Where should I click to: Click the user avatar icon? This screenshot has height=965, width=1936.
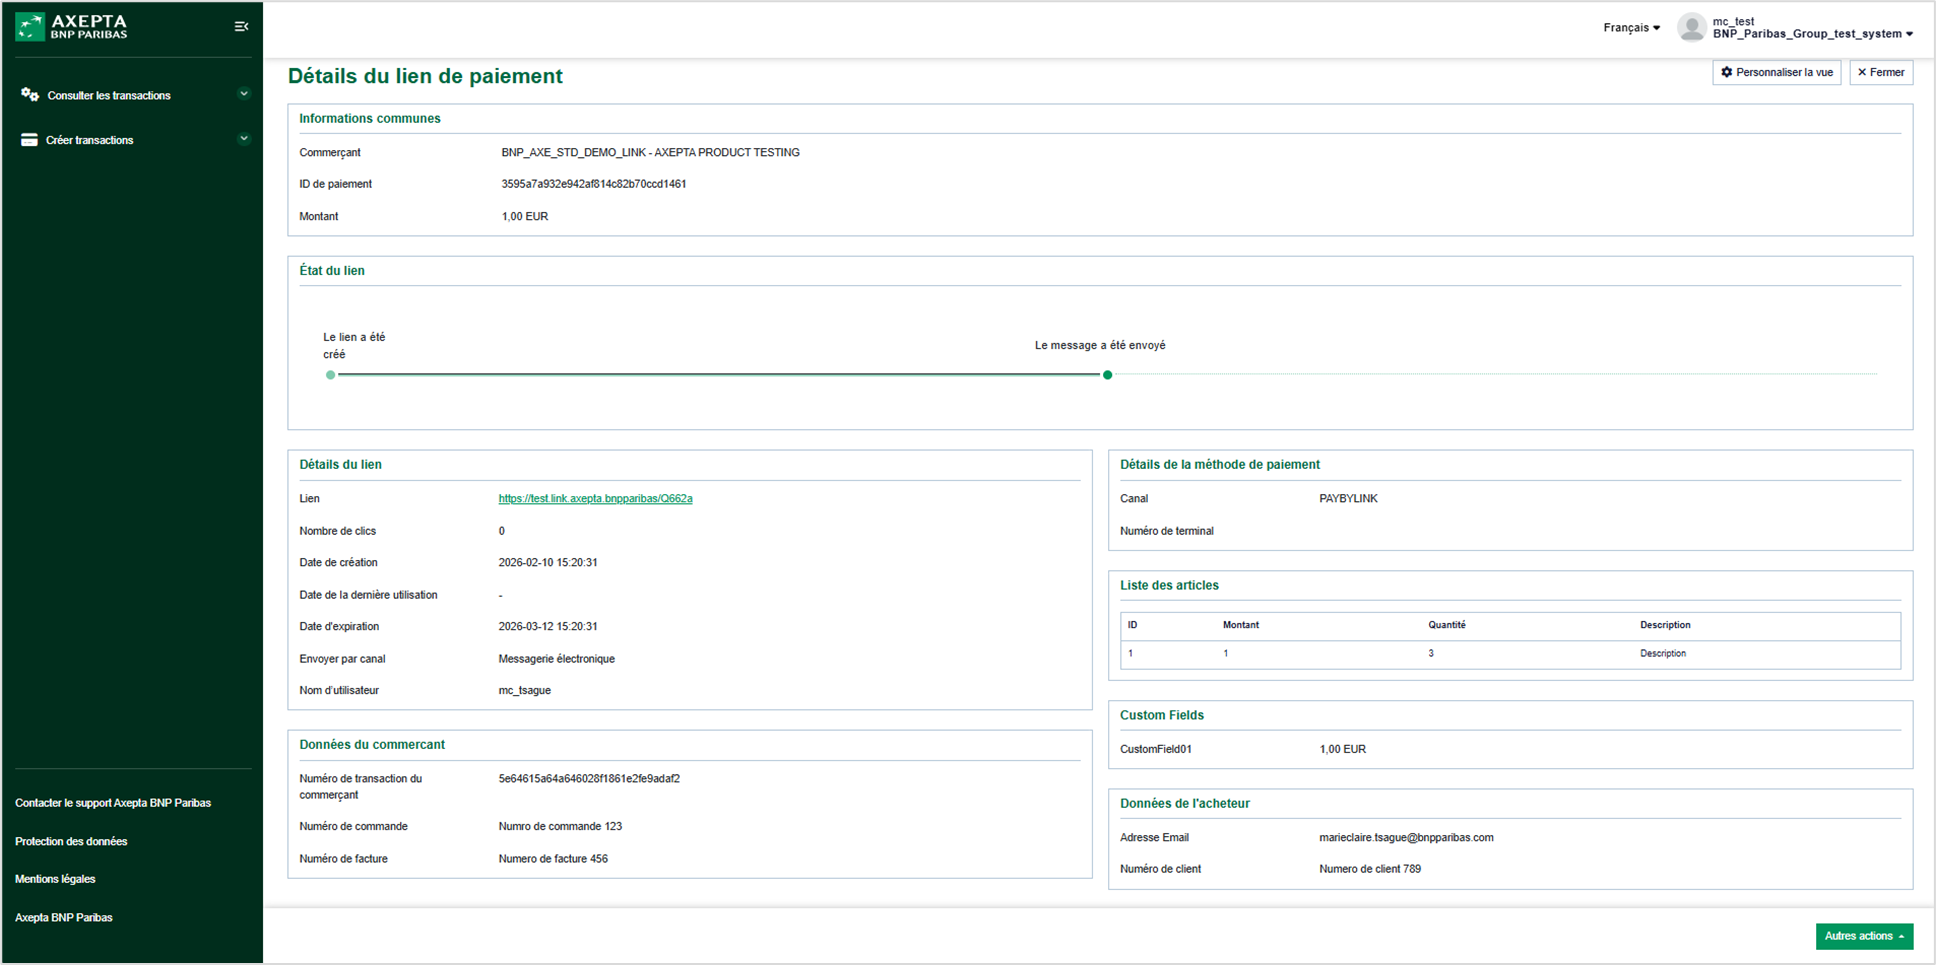pyautogui.click(x=1691, y=27)
